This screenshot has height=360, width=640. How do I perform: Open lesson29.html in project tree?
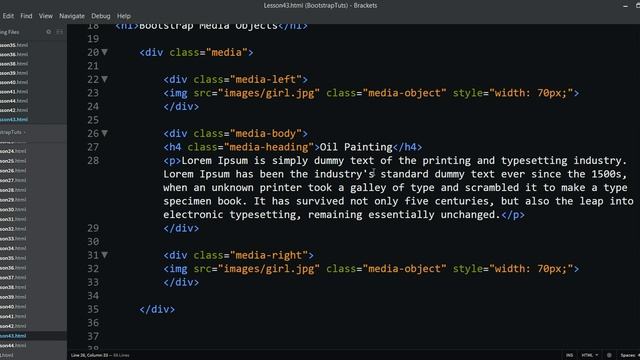13,200
